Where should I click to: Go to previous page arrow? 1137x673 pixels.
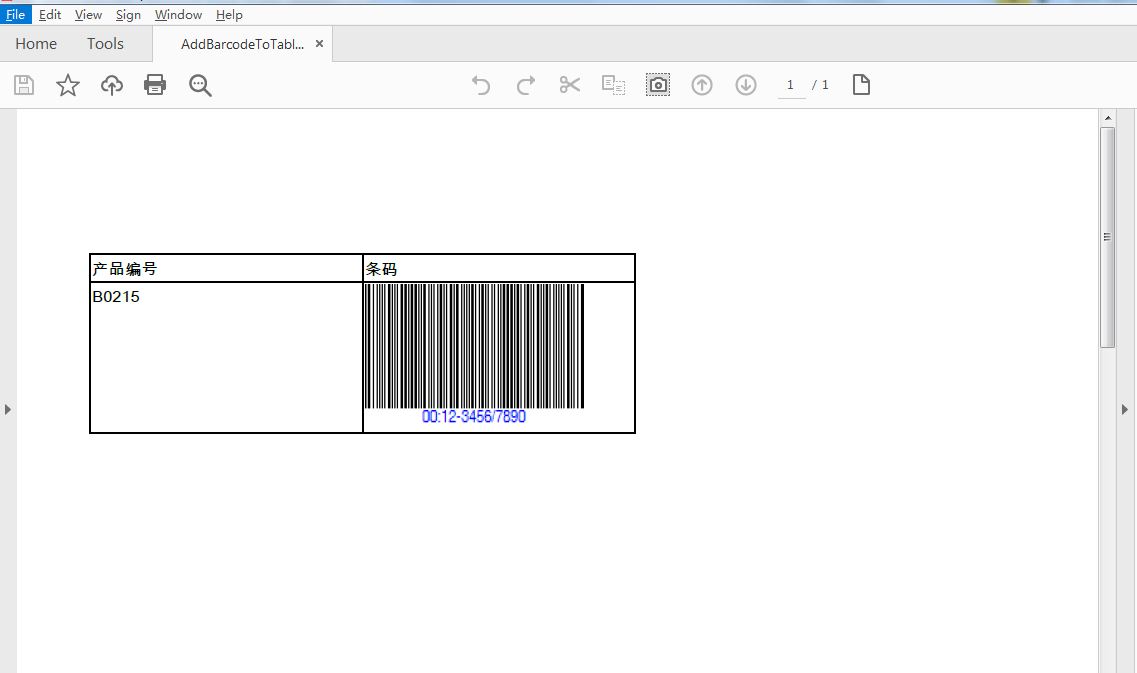coord(702,85)
